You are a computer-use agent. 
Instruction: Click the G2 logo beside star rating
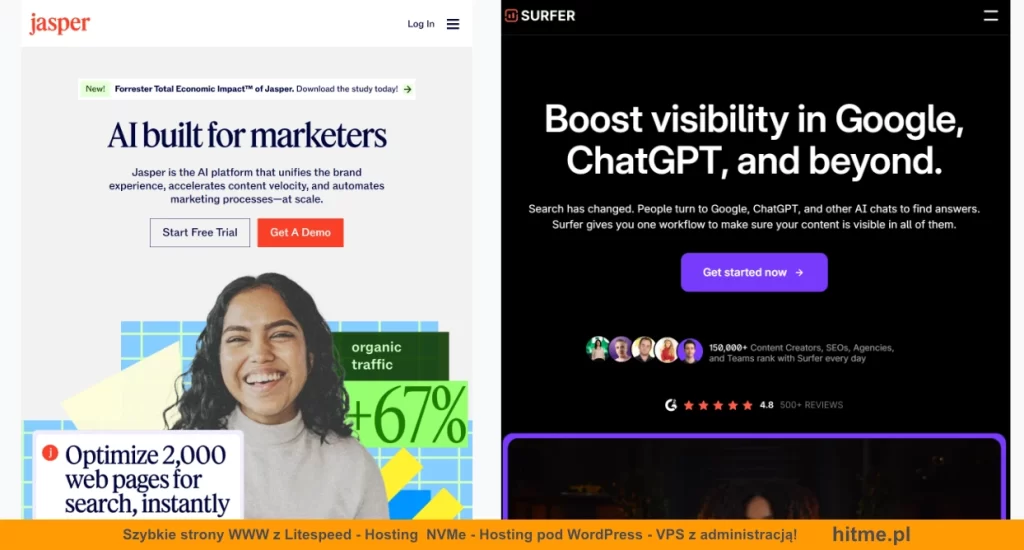pyautogui.click(x=671, y=405)
